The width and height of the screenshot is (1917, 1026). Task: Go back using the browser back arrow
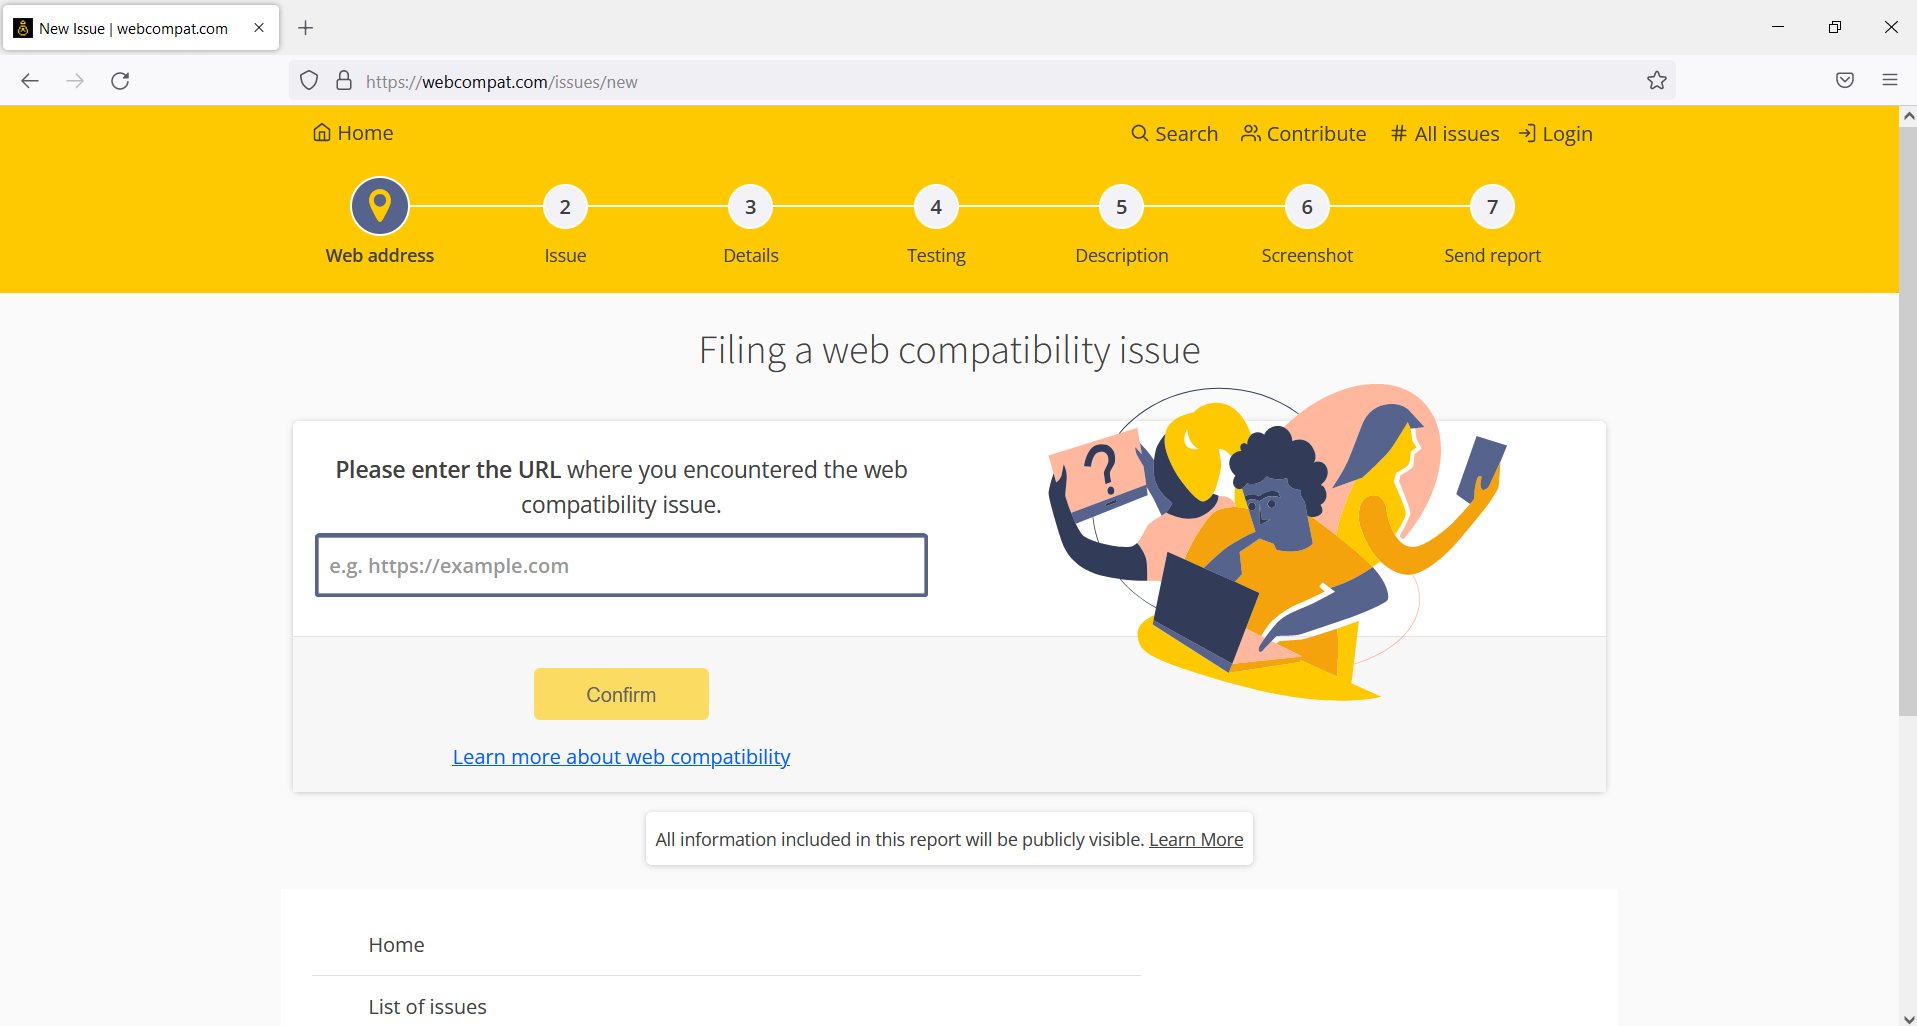pos(30,81)
